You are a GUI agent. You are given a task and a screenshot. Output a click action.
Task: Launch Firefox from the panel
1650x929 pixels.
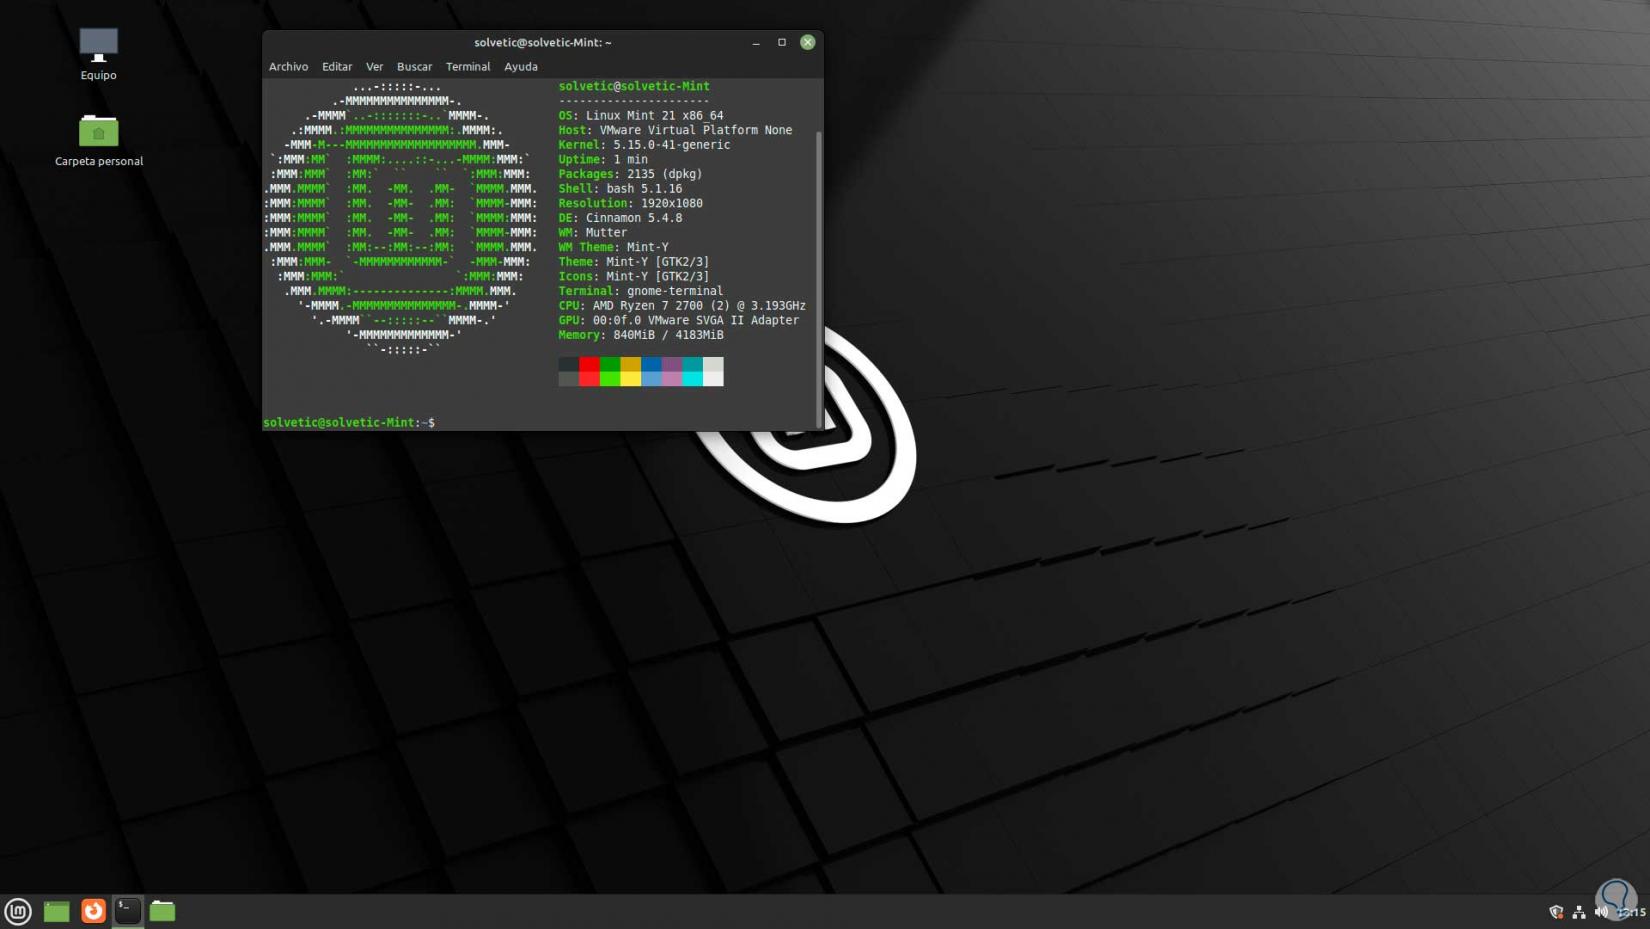point(93,911)
